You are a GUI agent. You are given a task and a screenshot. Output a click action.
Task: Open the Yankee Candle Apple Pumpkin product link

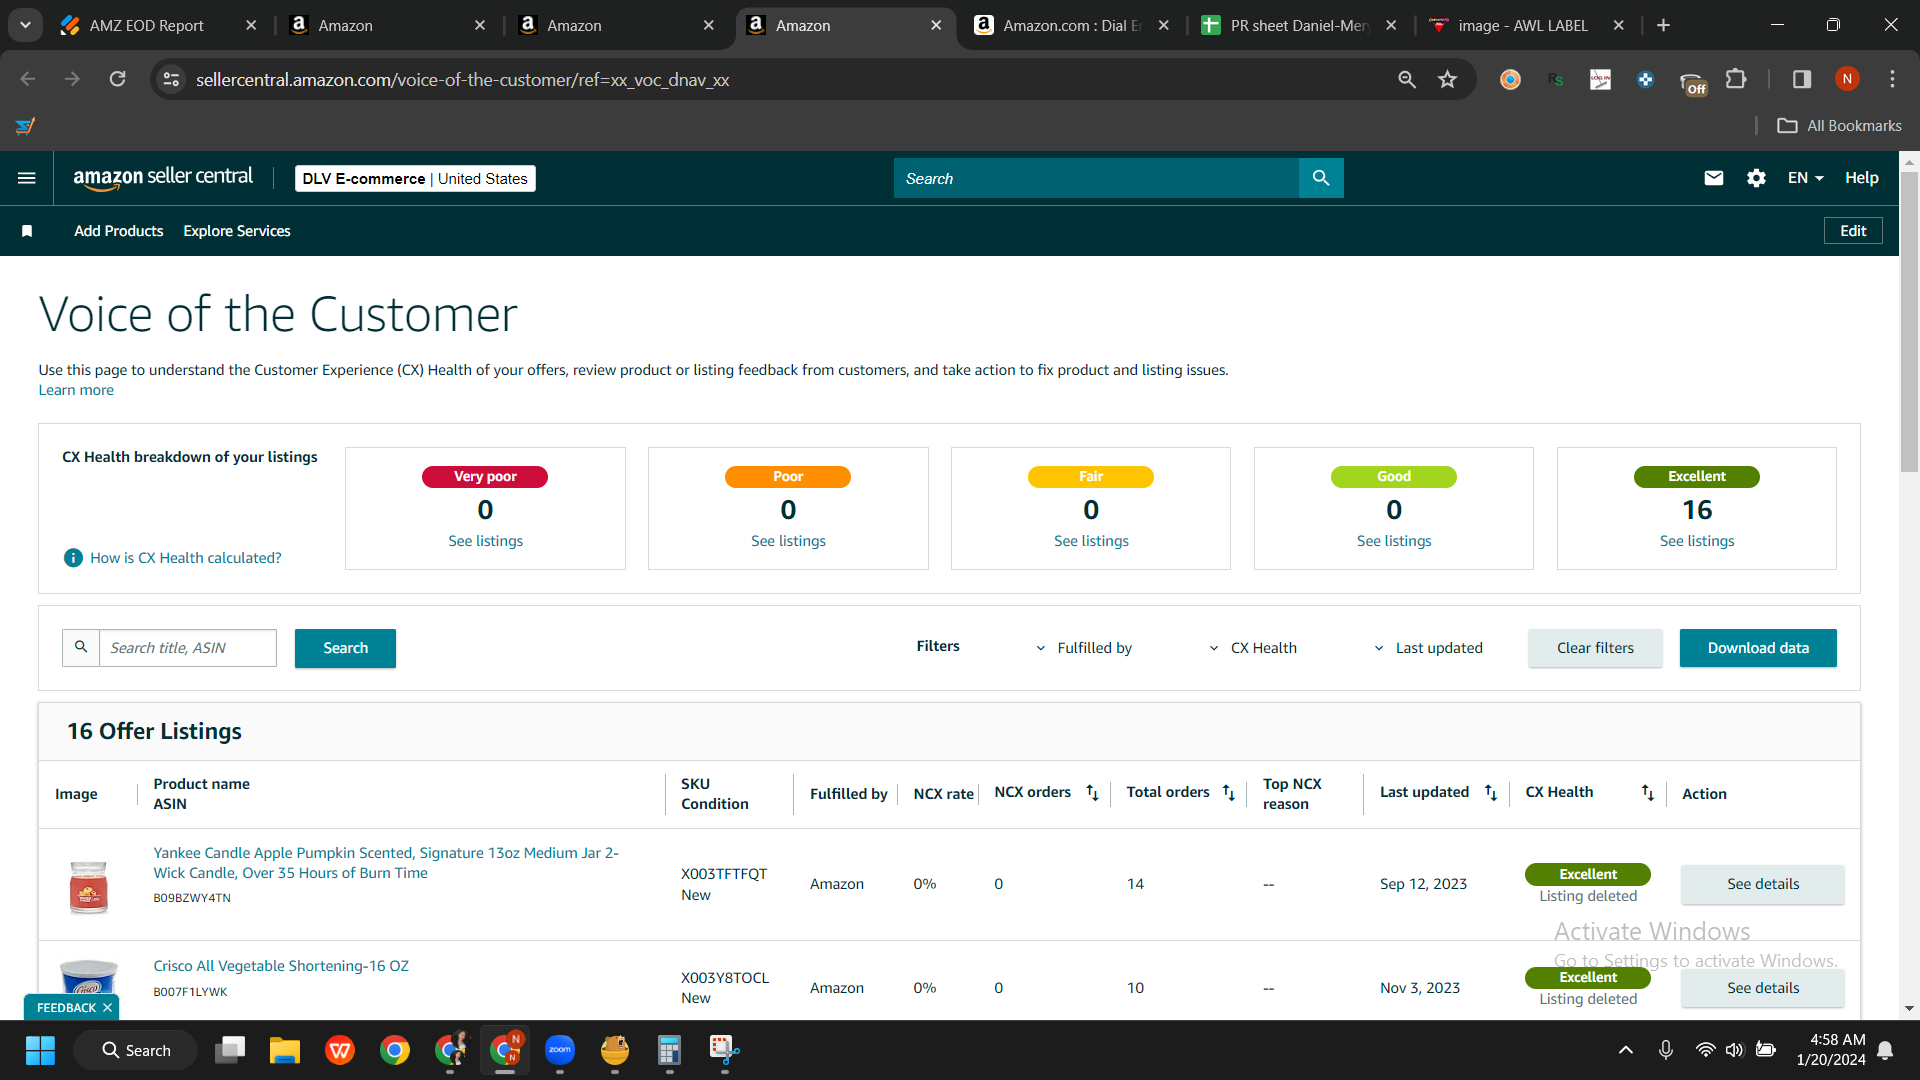click(x=386, y=863)
